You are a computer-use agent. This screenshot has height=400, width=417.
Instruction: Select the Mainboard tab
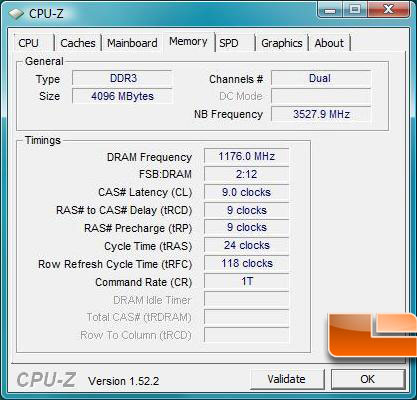132,43
